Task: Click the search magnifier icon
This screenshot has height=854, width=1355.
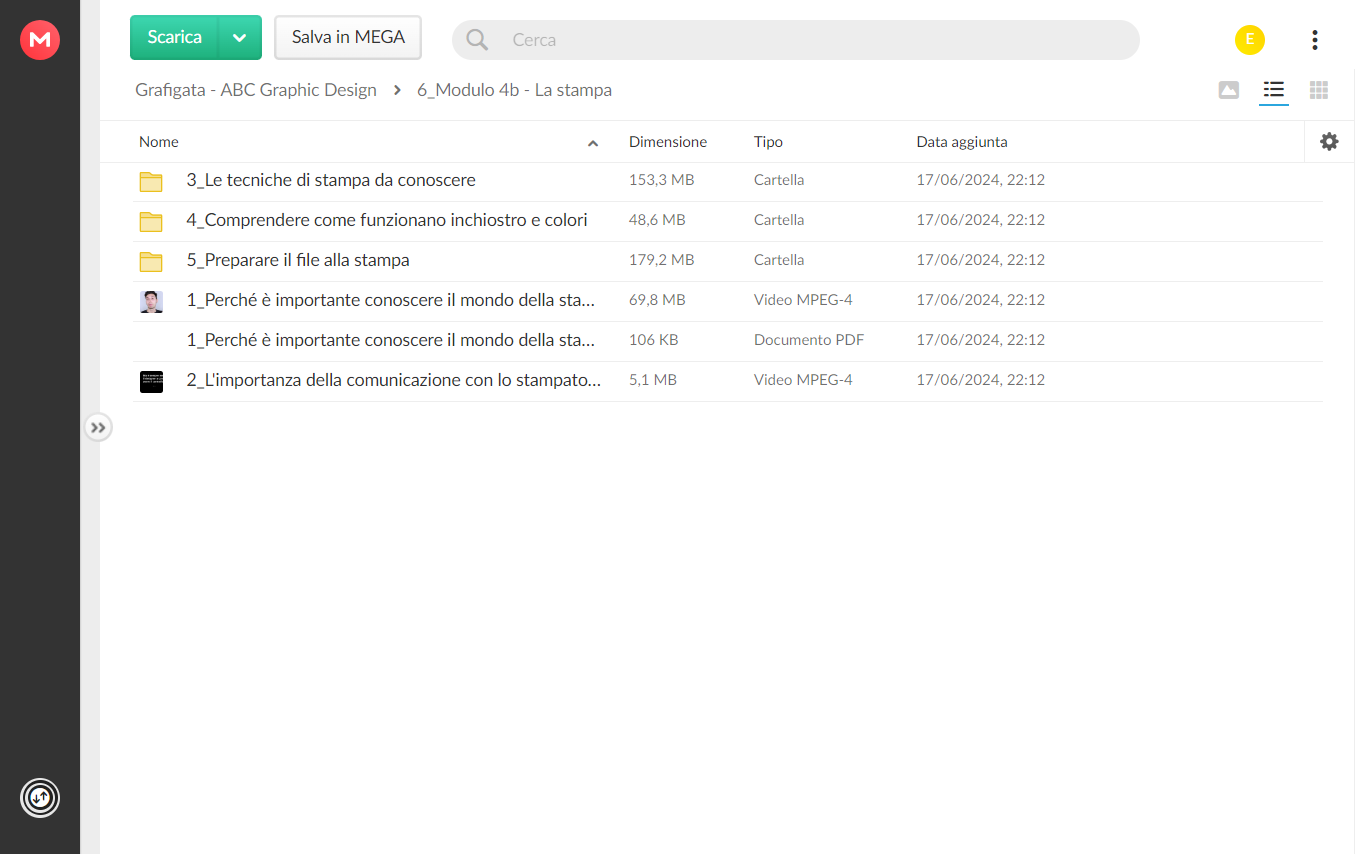Action: click(x=477, y=40)
